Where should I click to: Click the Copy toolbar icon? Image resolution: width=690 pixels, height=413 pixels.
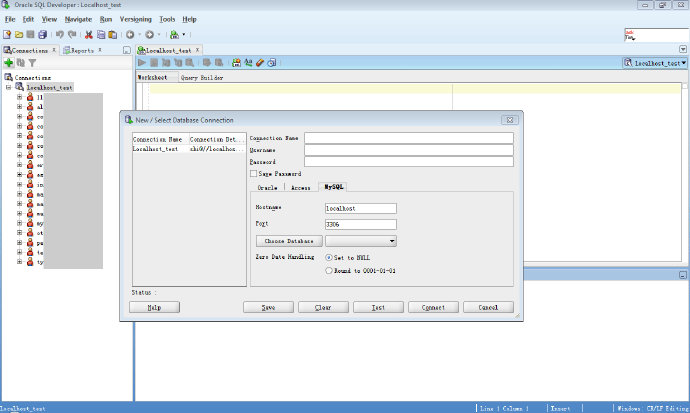tap(101, 34)
